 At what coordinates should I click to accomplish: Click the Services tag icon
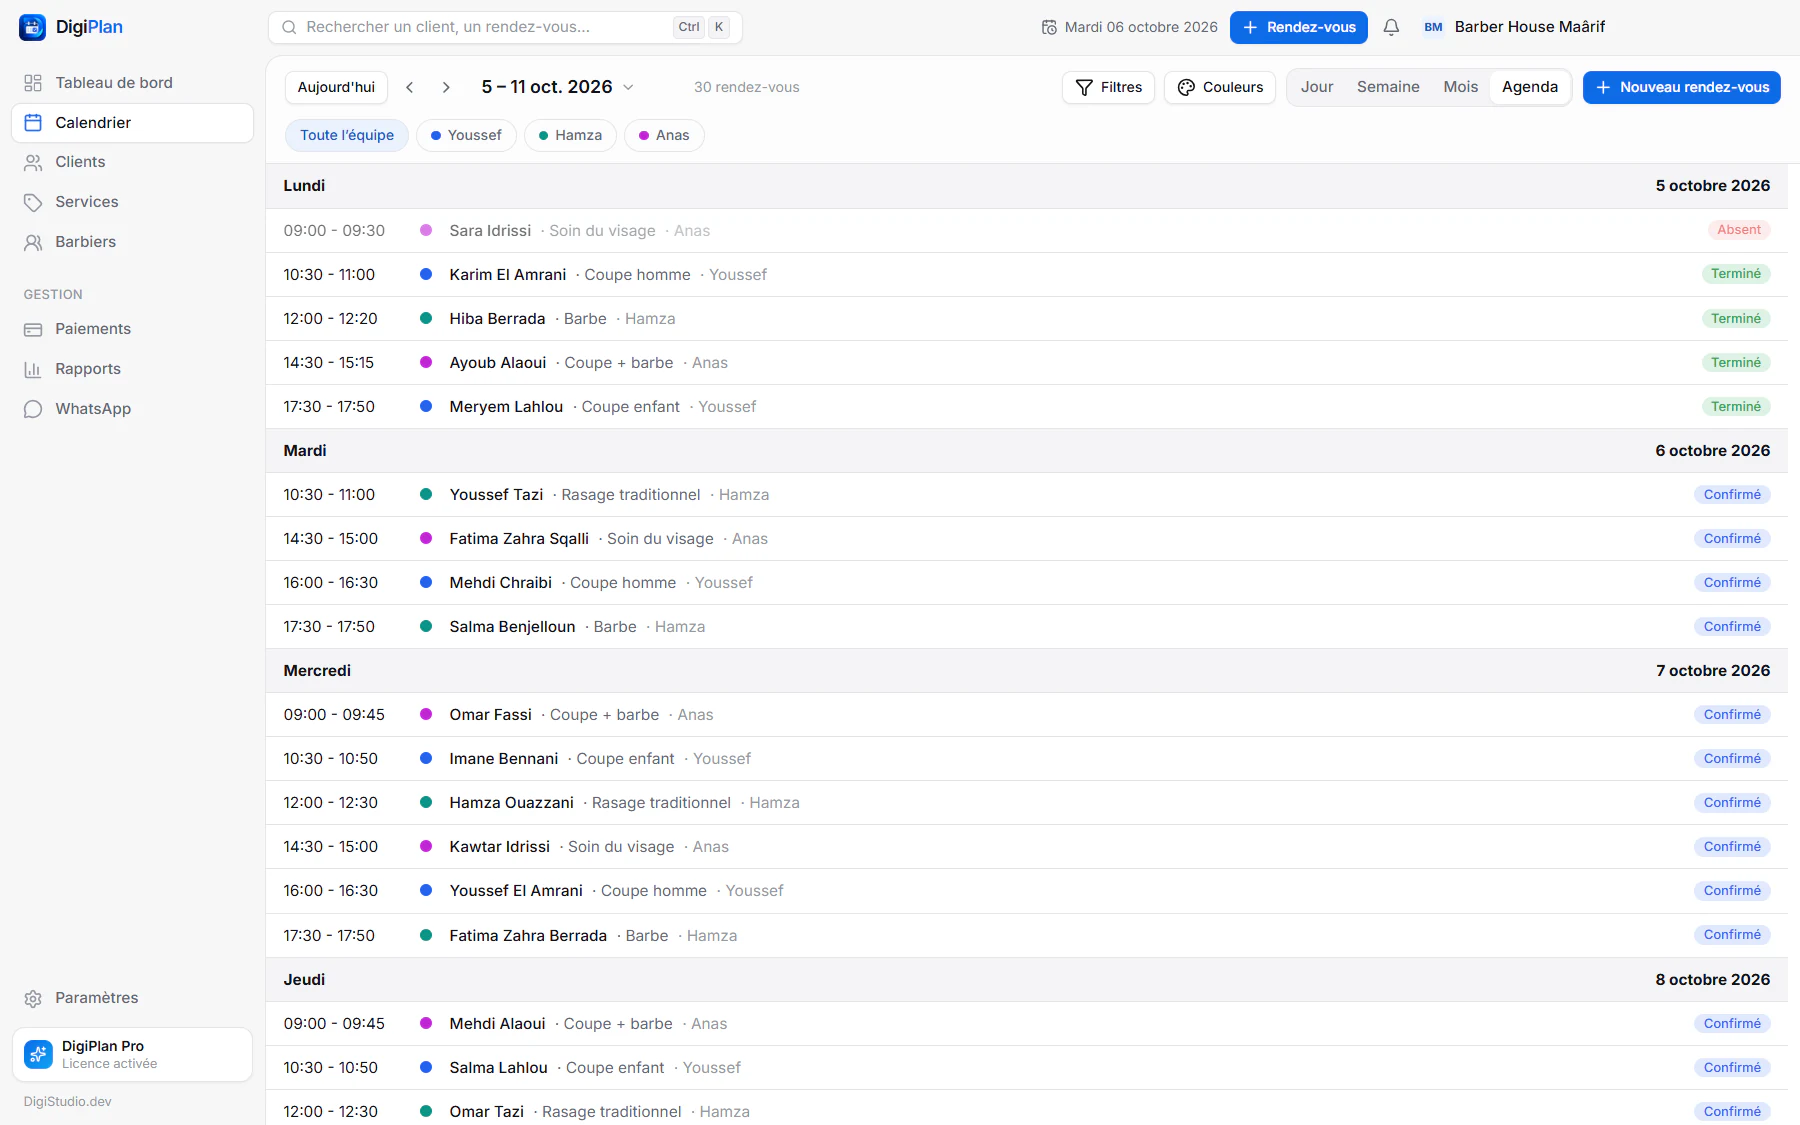pos(33,202)
